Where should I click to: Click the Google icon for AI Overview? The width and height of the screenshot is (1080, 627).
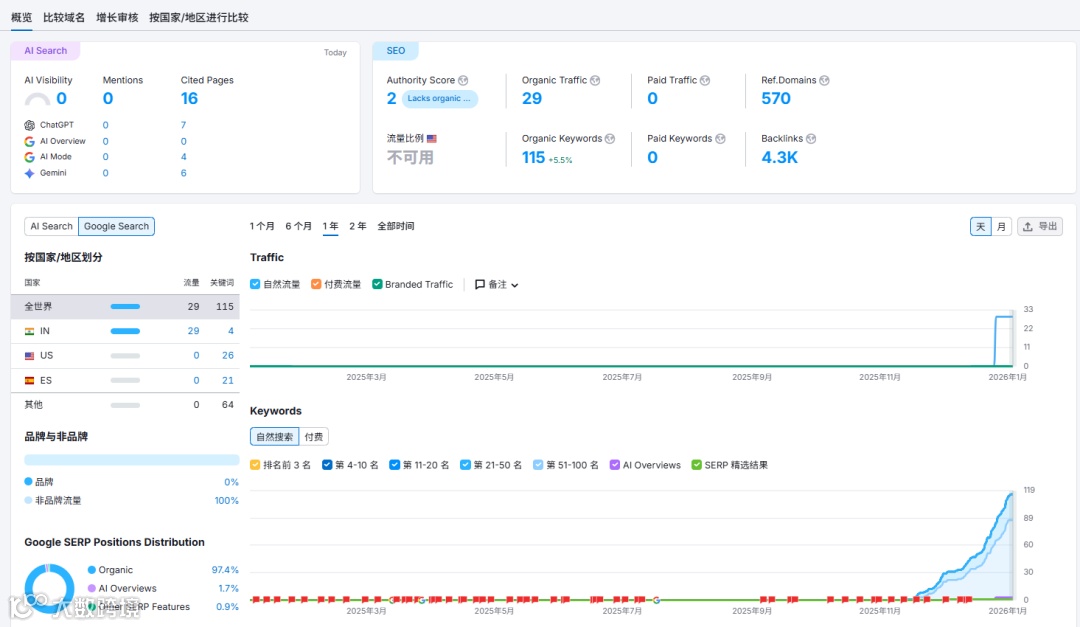tap(30, 141)
